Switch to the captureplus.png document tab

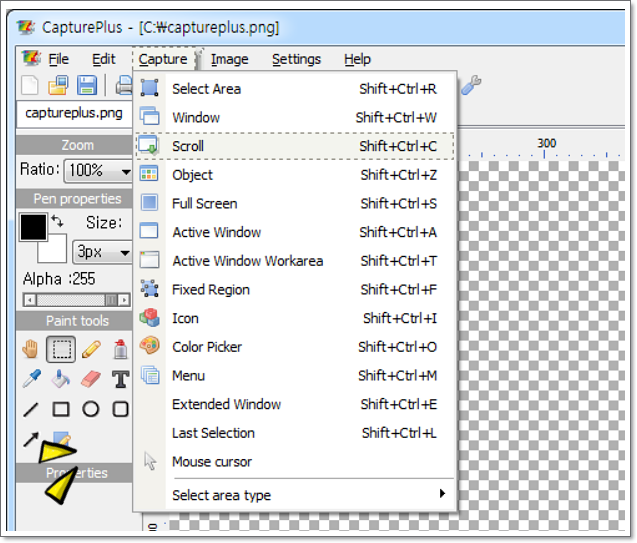[x=74, y=113]
